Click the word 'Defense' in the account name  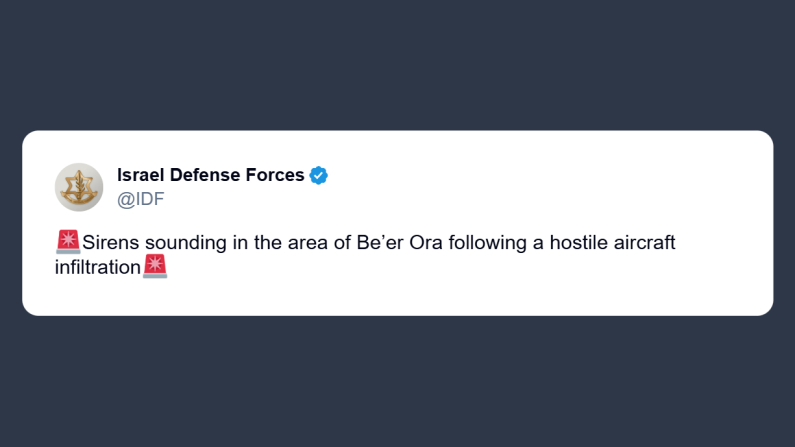click(x=205, y=175)
